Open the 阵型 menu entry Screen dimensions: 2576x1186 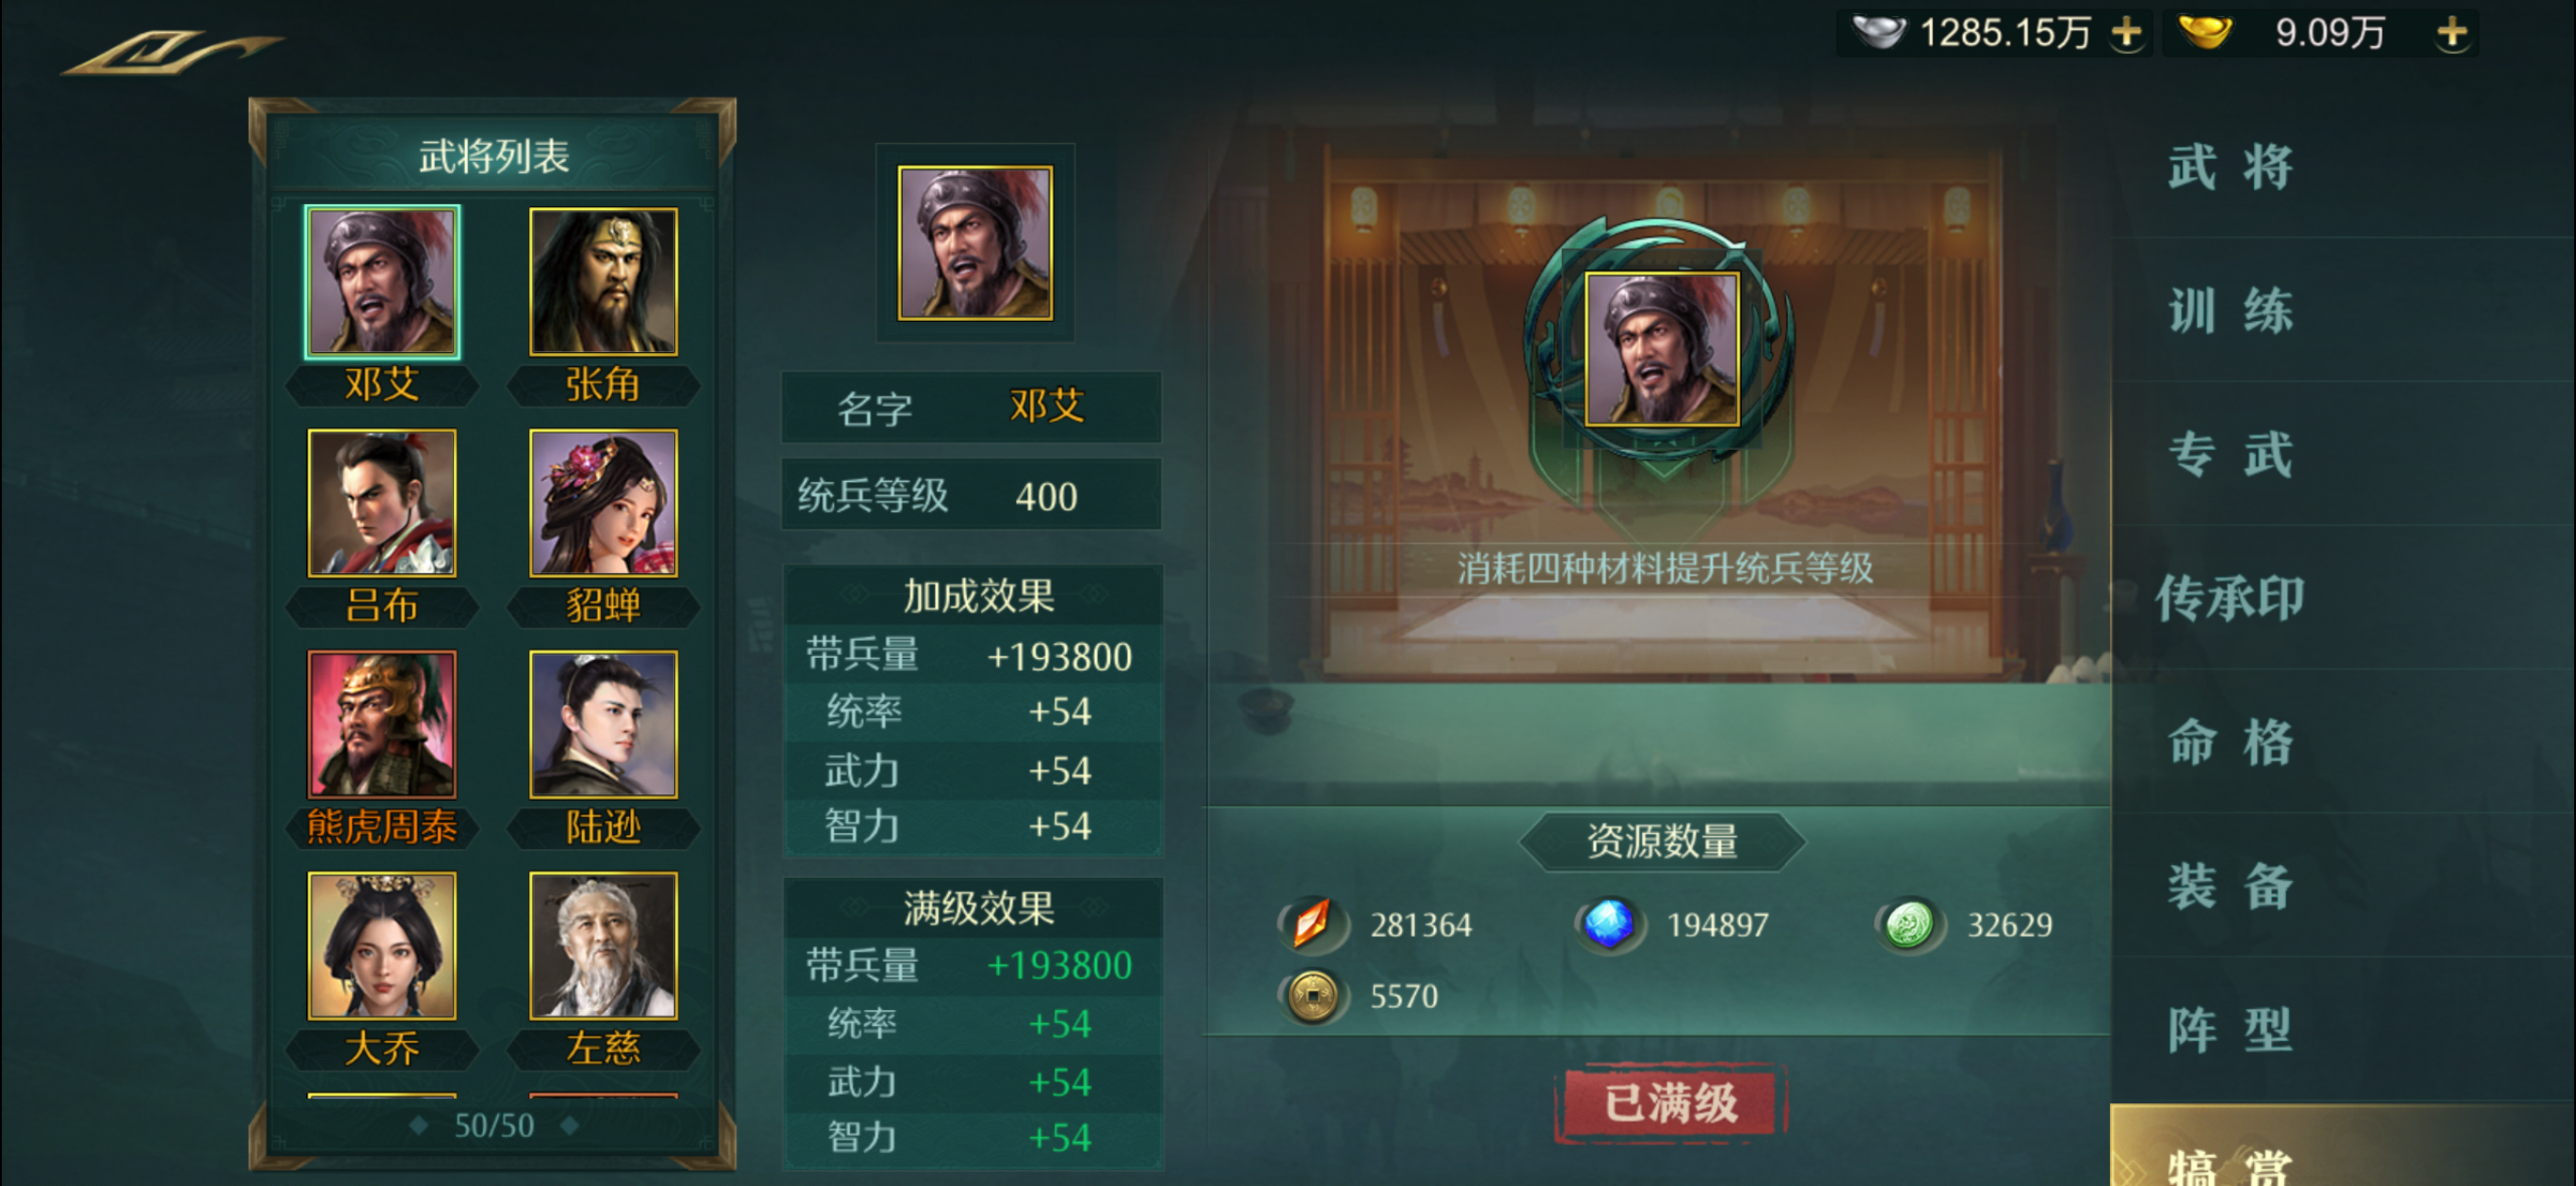coord(2229,1030)
